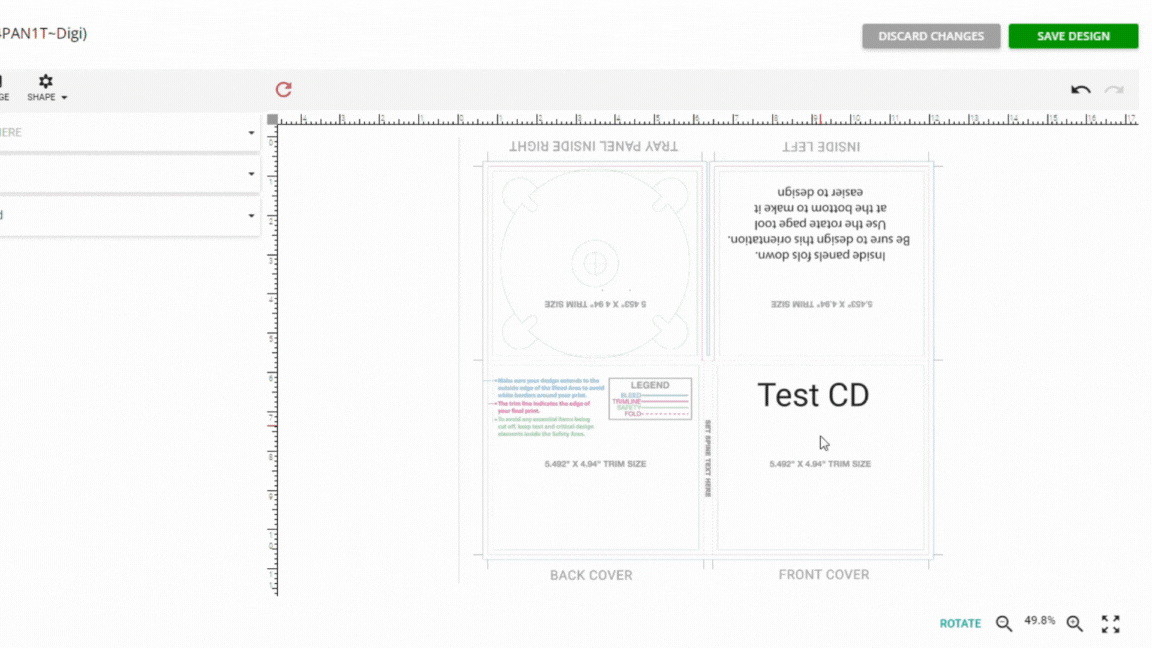The height and width of the screenshot is (648, 1152).
Task: Expand the third dropdown in left panel
Action: click(251, 216)
